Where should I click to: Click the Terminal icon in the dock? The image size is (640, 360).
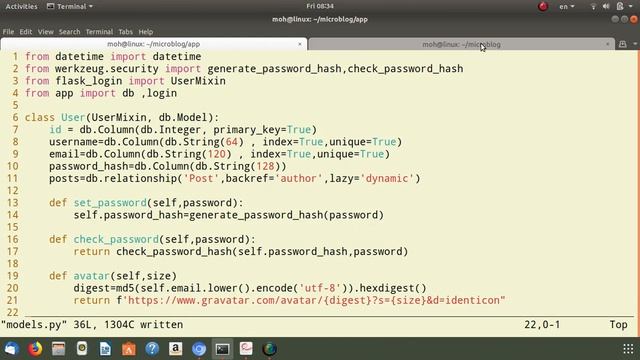click(x=222, y=349)
